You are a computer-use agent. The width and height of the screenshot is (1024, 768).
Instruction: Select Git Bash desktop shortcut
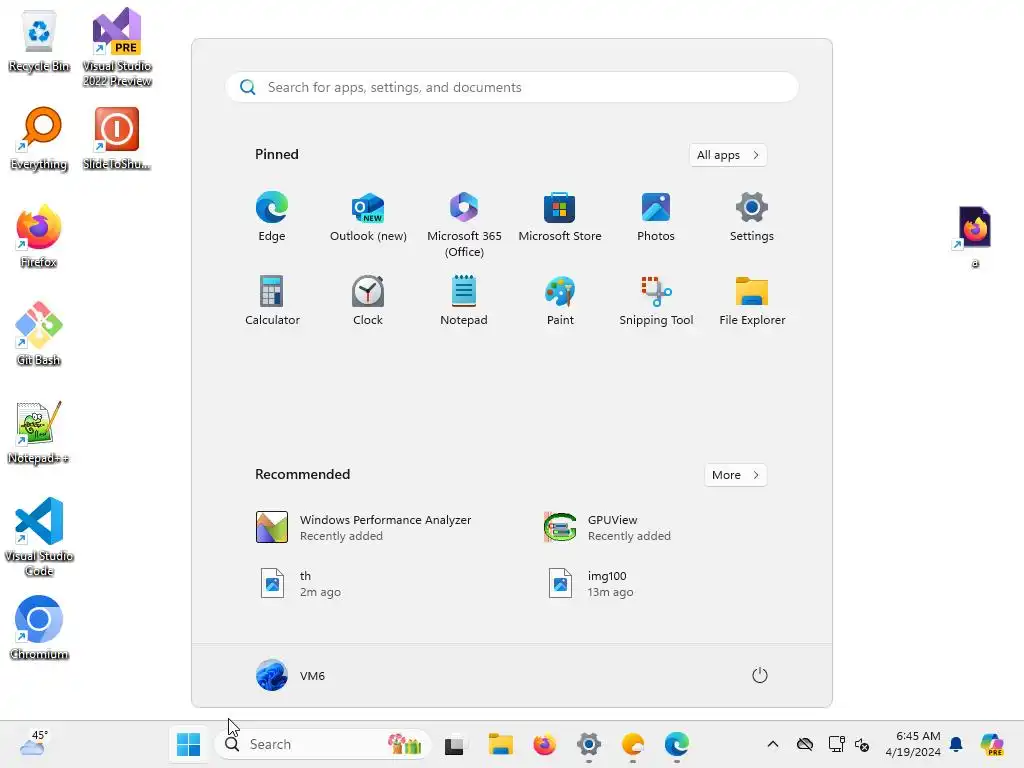(39, 334)
